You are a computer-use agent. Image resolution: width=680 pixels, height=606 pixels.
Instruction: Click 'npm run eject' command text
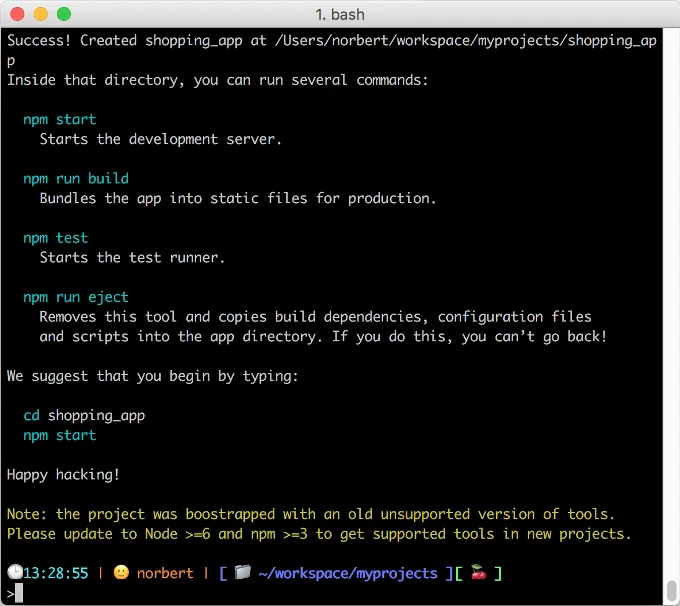pyautogui.click(x=76, y=298)
